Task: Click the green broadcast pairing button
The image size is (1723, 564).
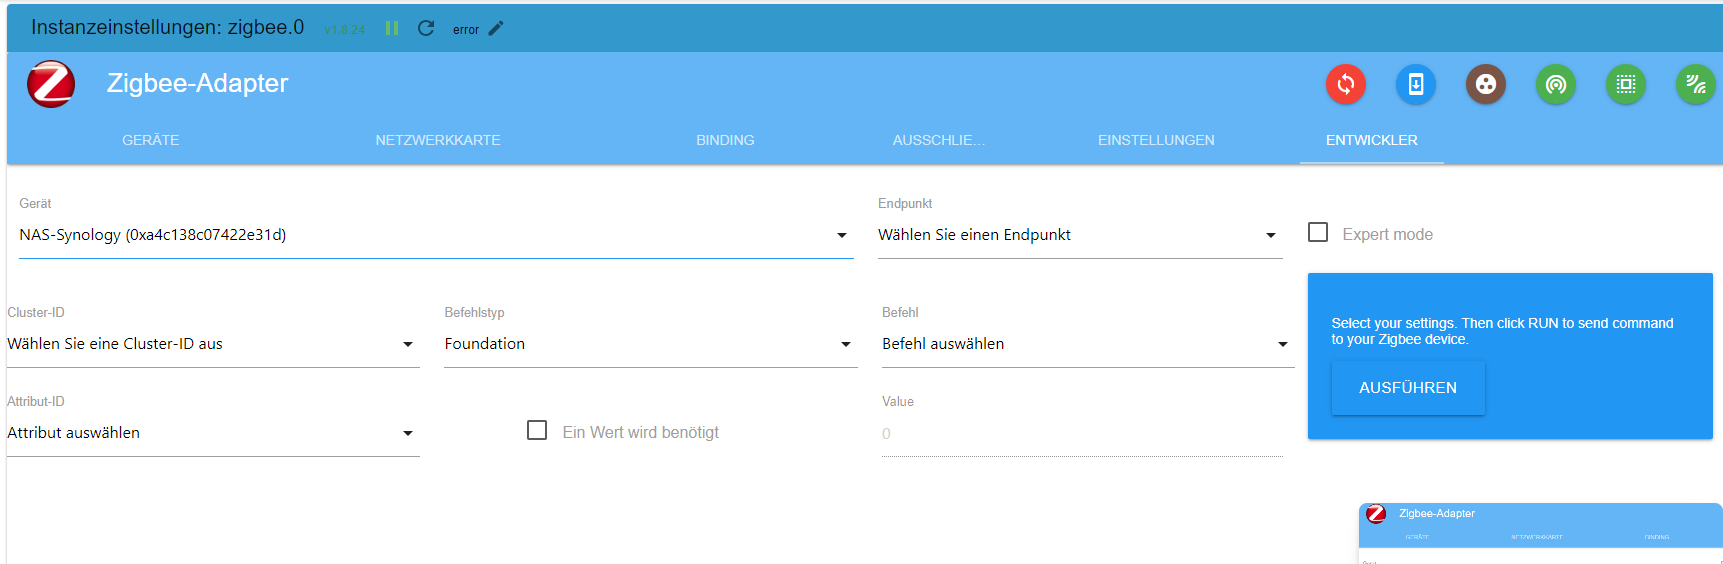Action: 1556,84
